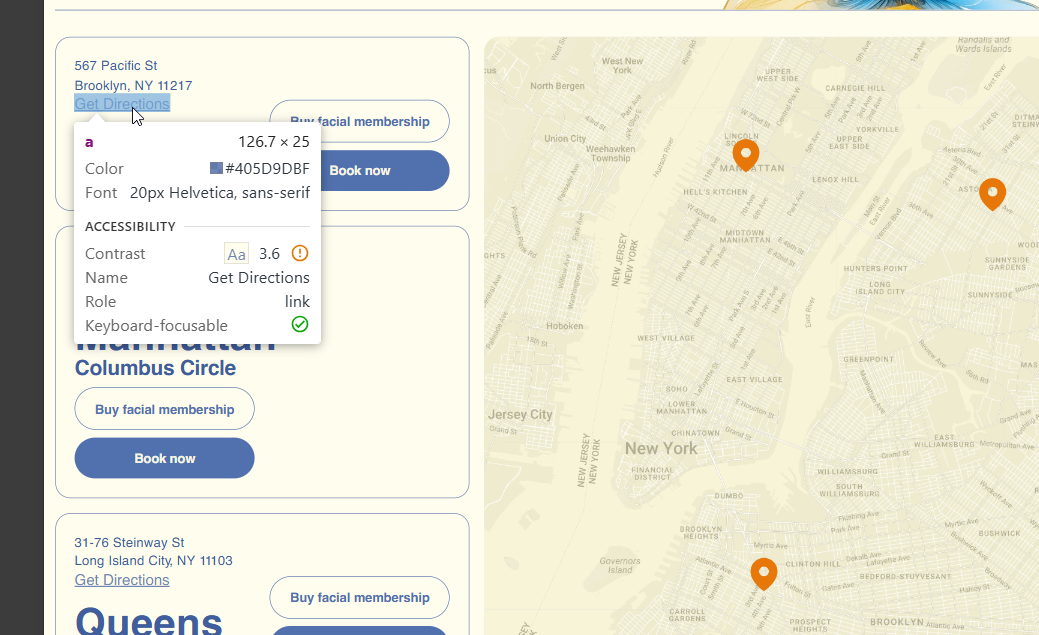The width and height of the screenshot is (1039, 635).
Task: Click the Brooklyn, NY 11217 address line
Action: (x=133, y=86)
